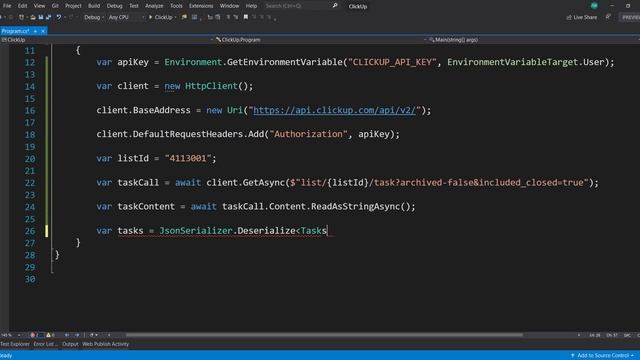Click the comment selected lines icon
640x360 pixels.
(x=210, y=17)
